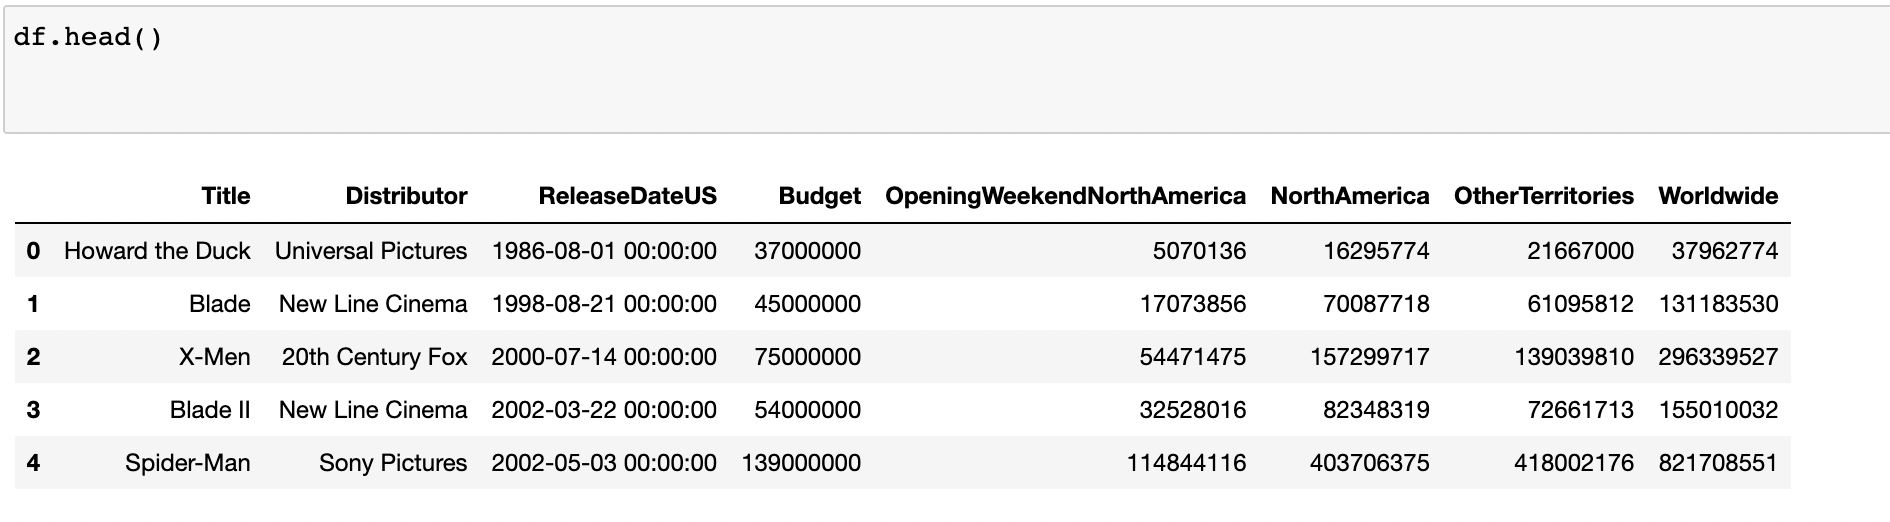Click the Howard the Duck title cell
The height and width of the screenshot is (522, 1890).
tap(157, 251)
